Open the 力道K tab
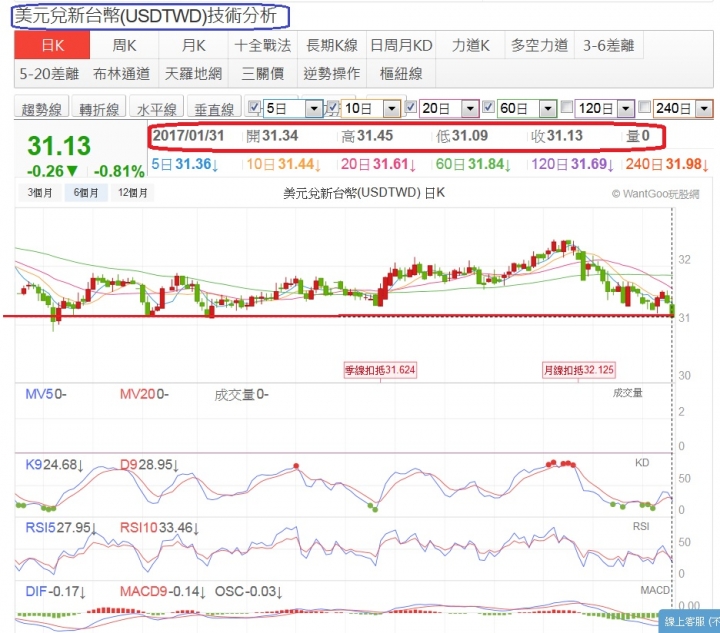Image resolution: width=720 pixels, height=633 pixels. click(x=470, y=45)
